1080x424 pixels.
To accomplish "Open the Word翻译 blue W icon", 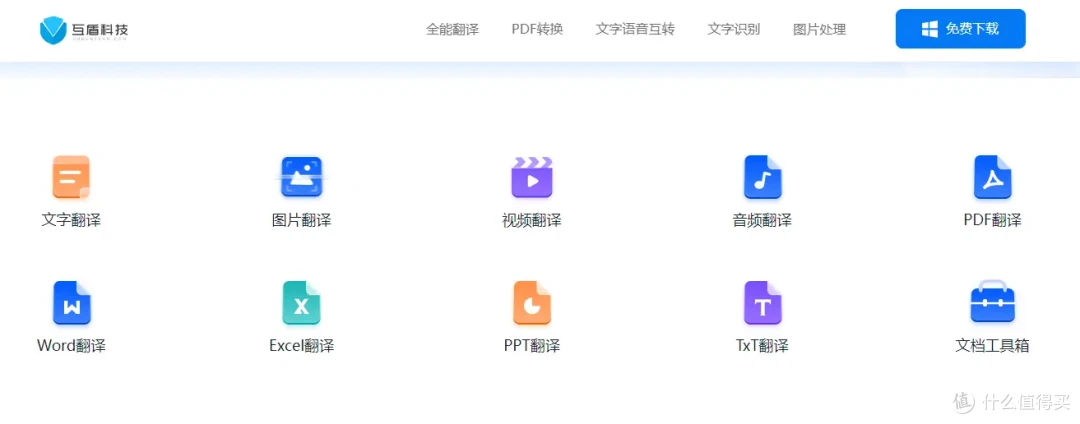I will (x=72, y=303).
